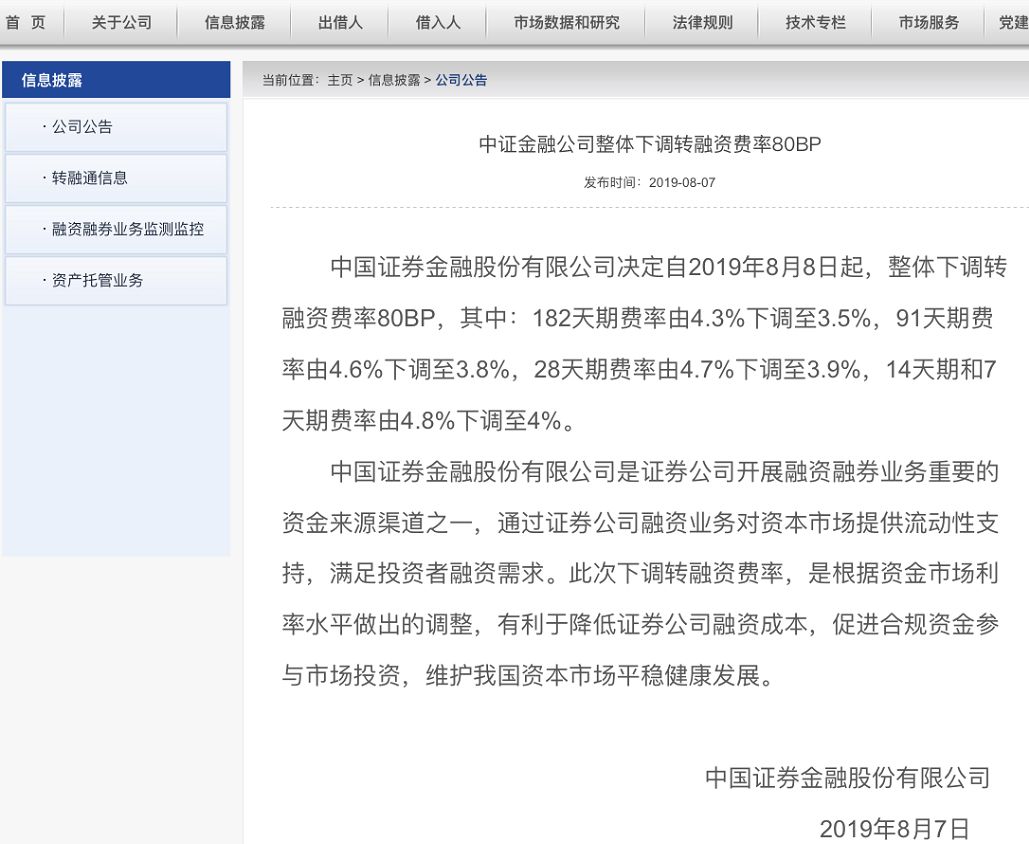Viewport: 1029px width, 844px height.
Task: Open the 首页 home menu item
Action: coord(26,22)
